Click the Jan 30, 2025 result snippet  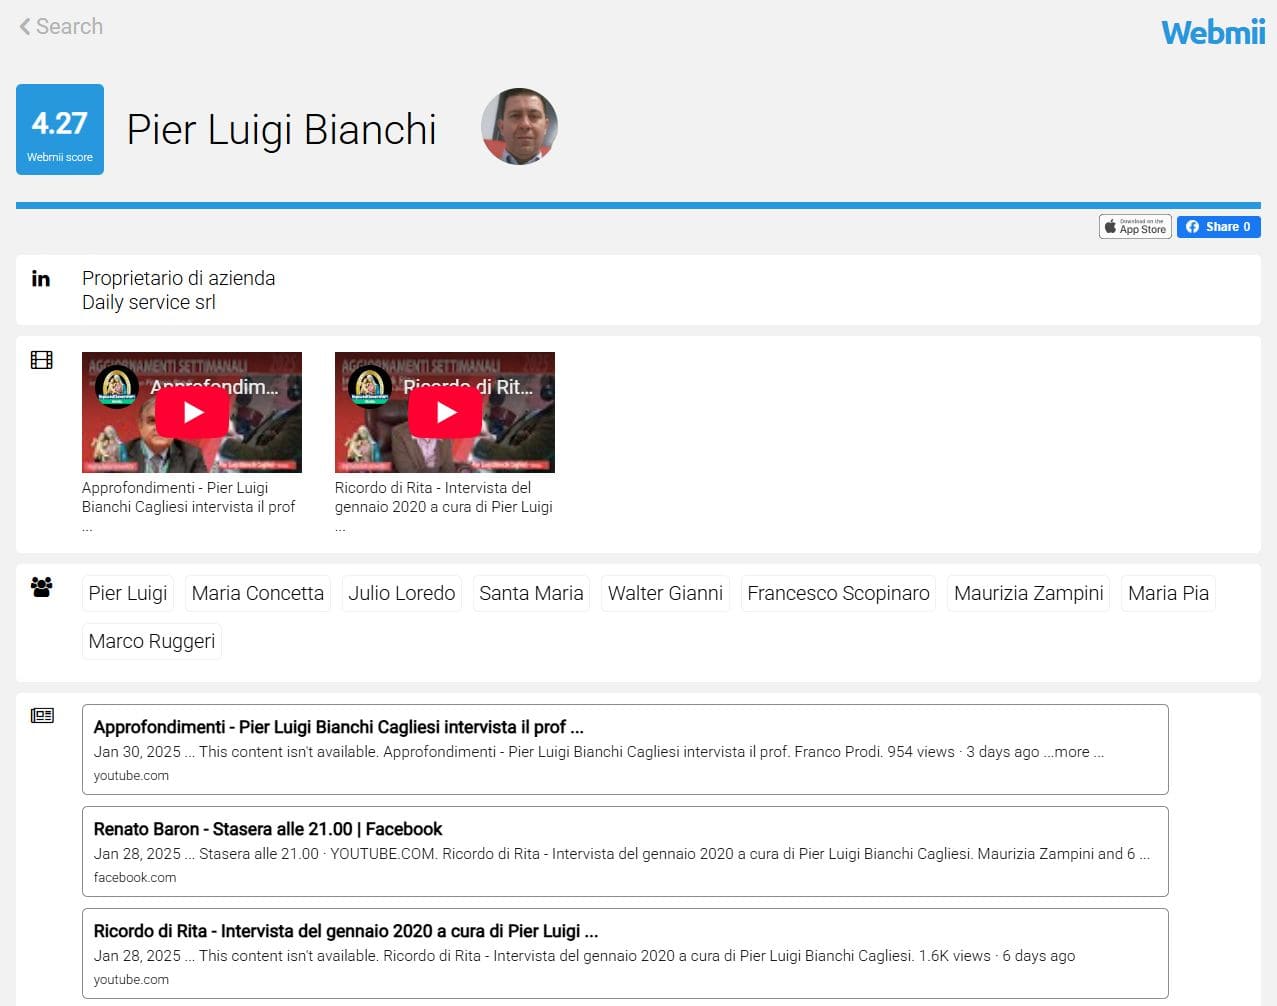[x=599, y=752]
